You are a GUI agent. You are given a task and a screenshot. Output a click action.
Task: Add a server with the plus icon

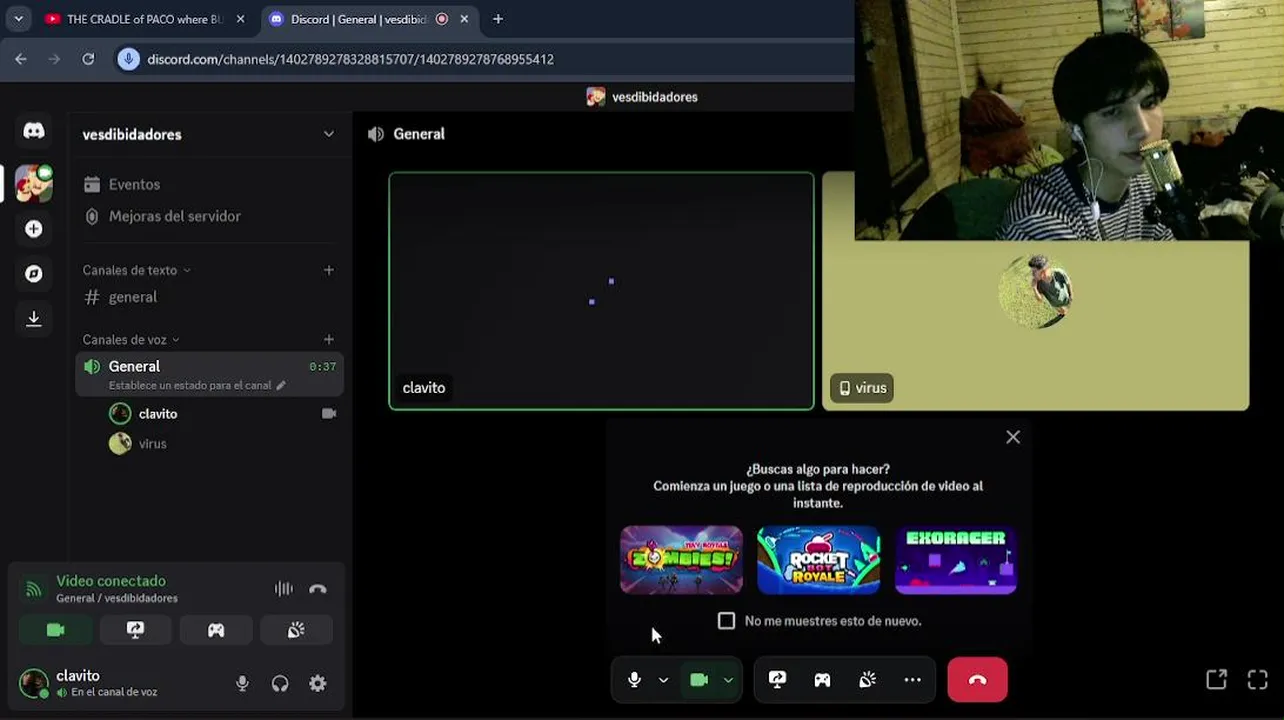[x=34, y=229]
